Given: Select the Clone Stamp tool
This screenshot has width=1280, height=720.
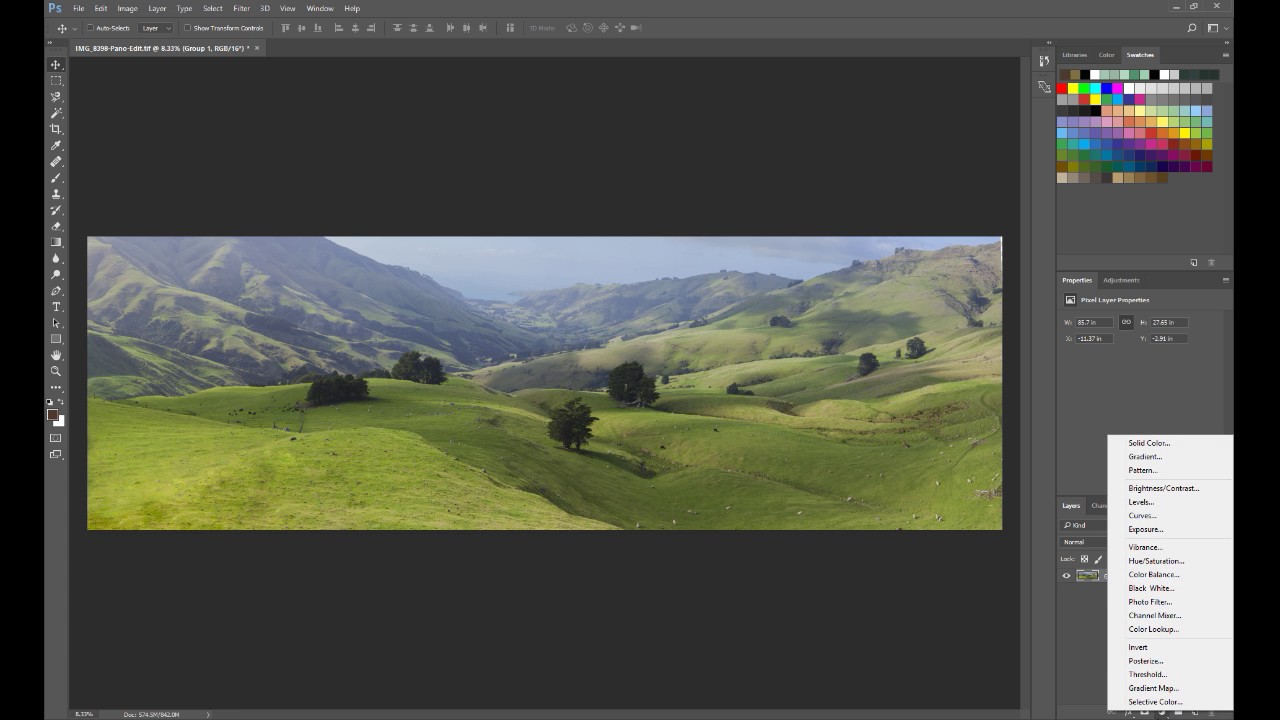Looking at the screenshot, I should [x=56, y=193].
